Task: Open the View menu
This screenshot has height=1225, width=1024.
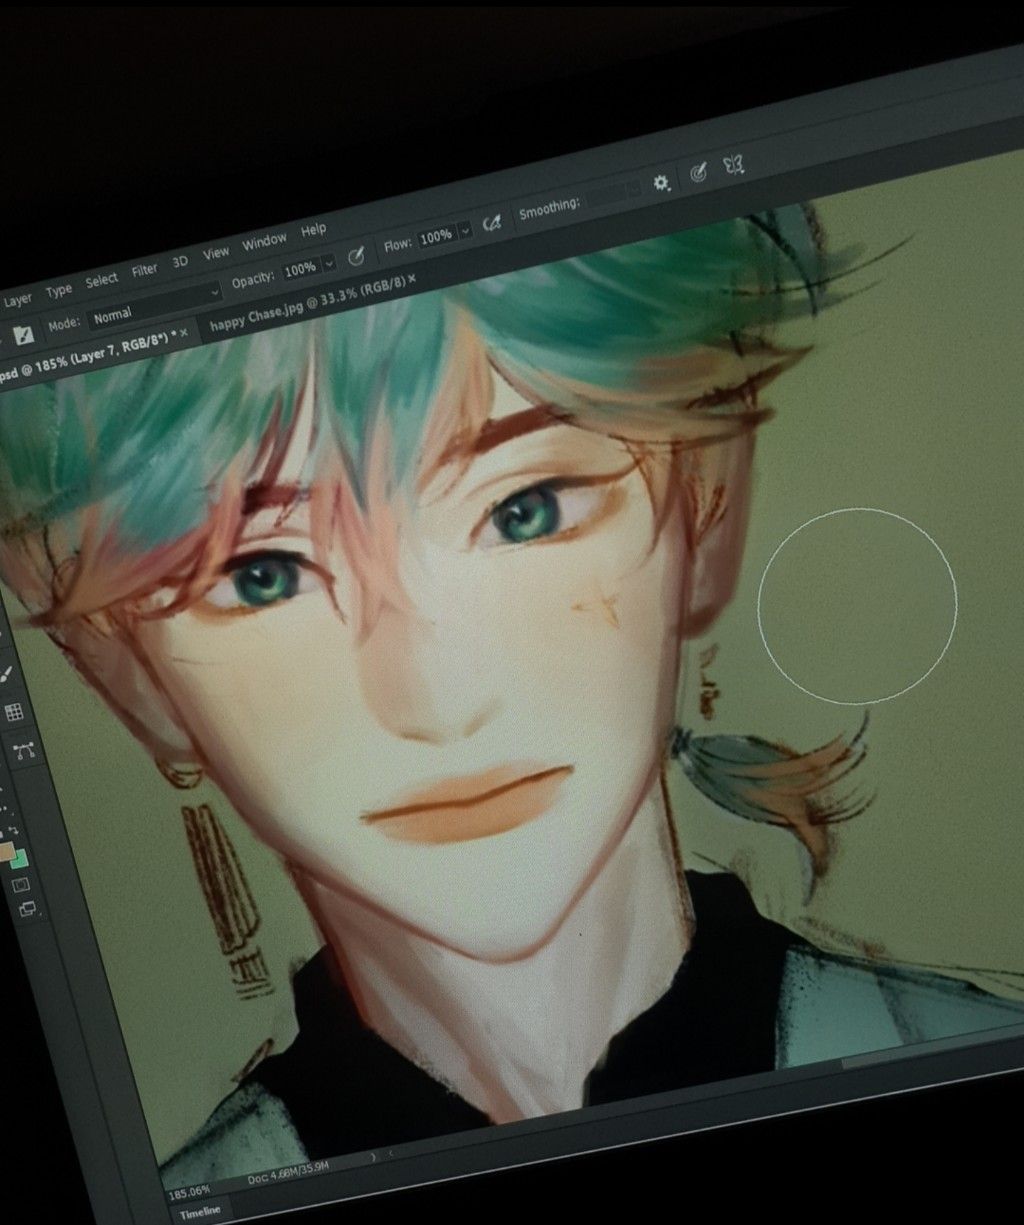Action: 216,253
